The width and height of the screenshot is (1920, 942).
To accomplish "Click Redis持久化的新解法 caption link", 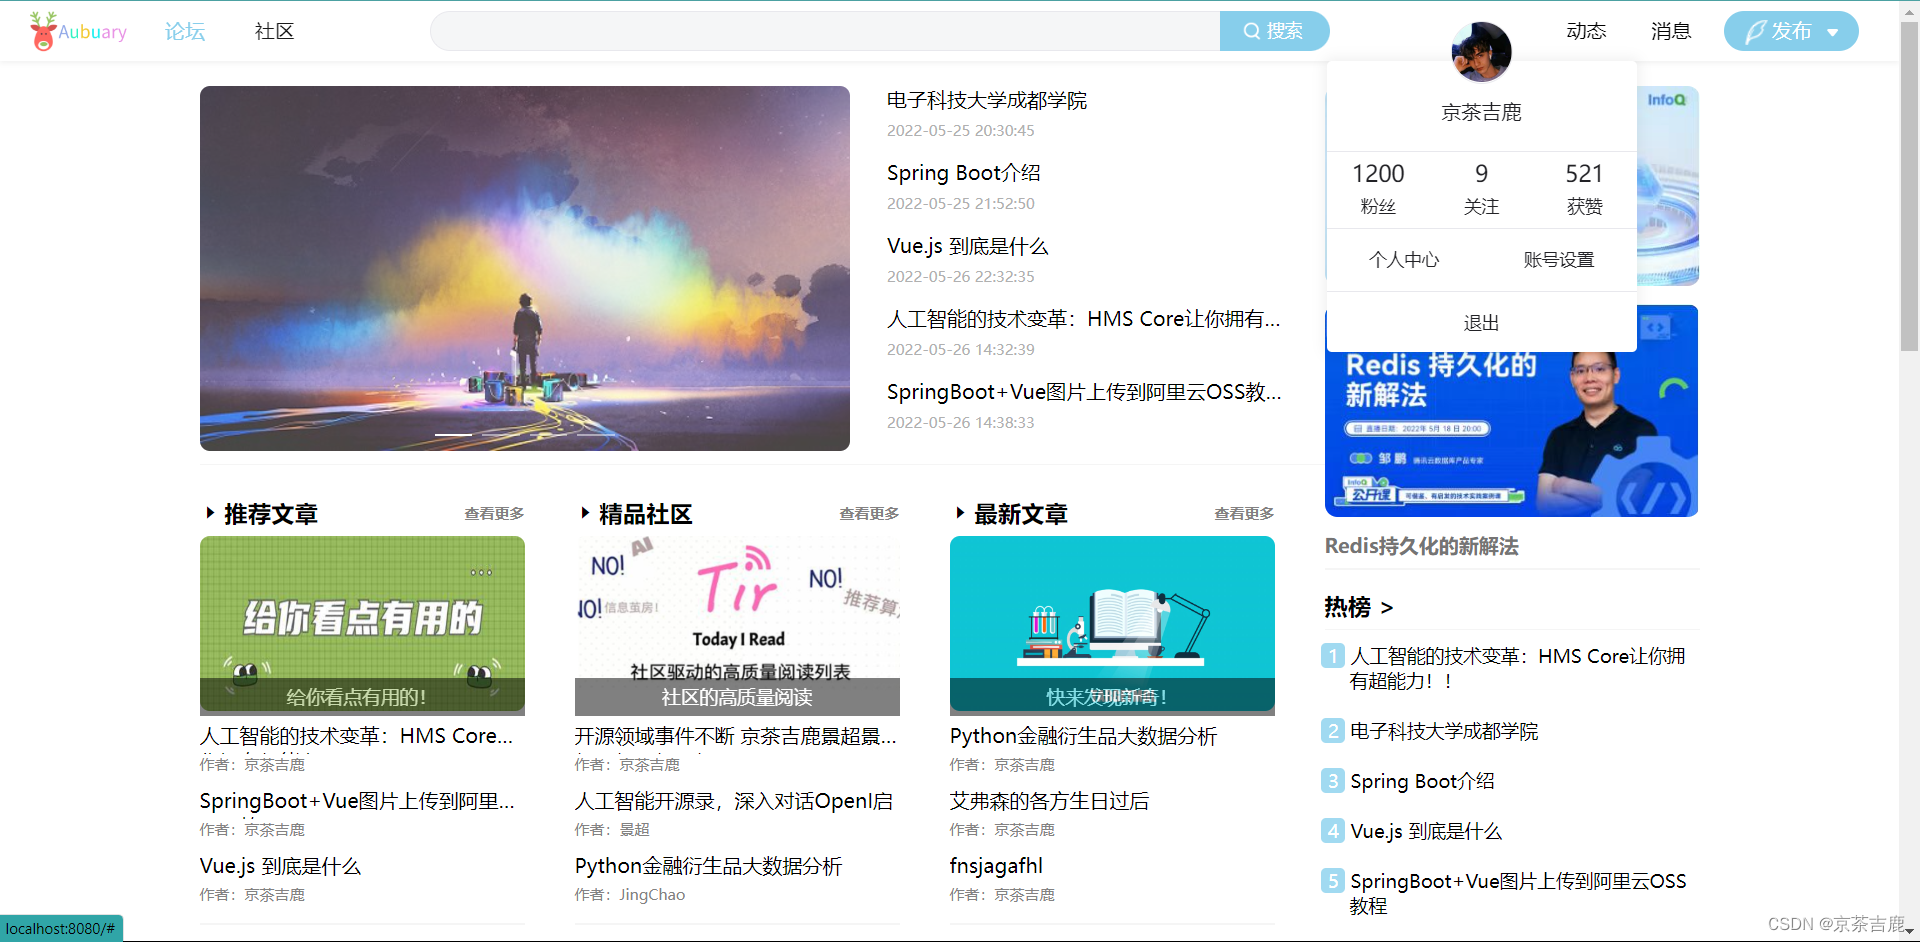I will (1421, 546).
